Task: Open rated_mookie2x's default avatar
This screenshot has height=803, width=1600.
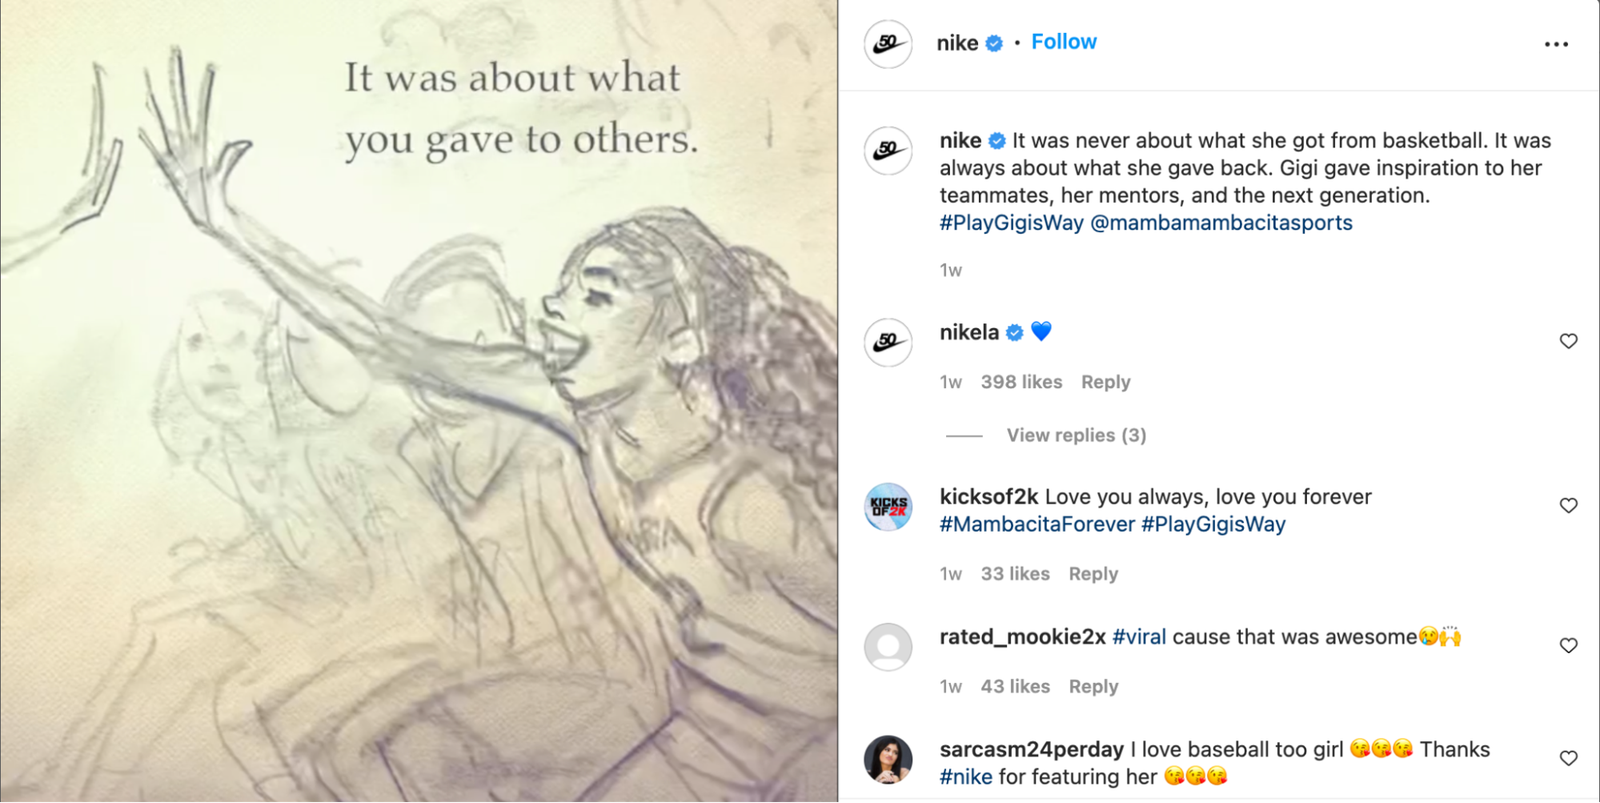Action: (888, 647)
